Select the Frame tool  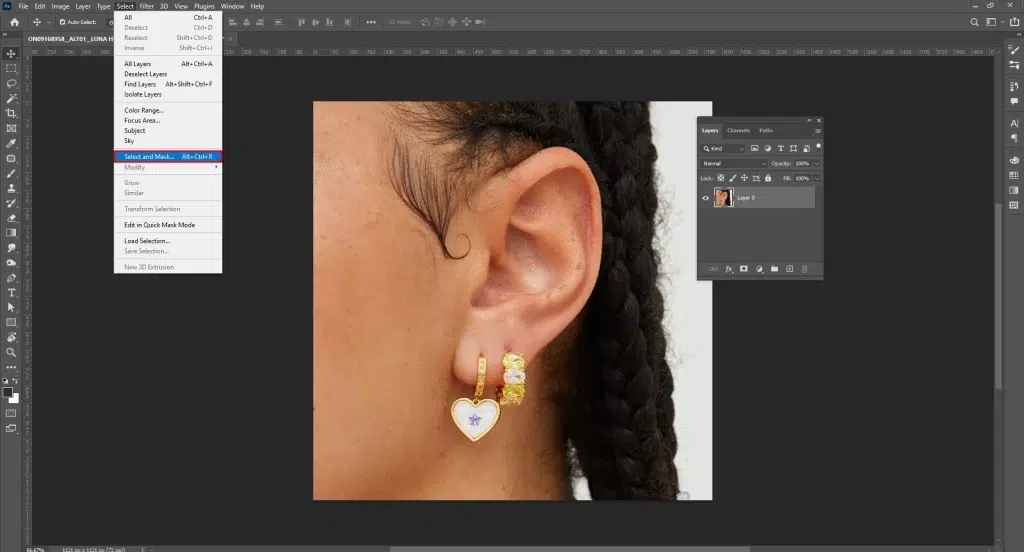[x=11, y=129]
